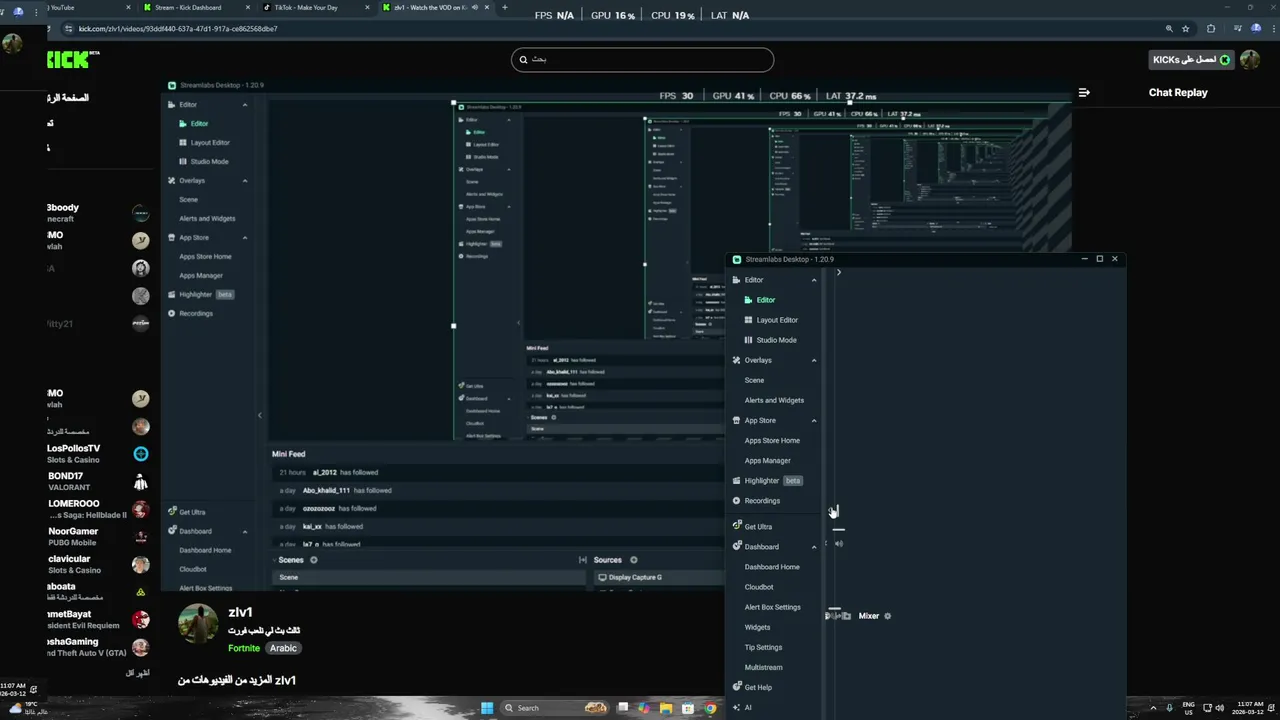Open user avatar menu on Kick header
Viewport: 1280px width, 720px height.
click(x=1250, y=60)
